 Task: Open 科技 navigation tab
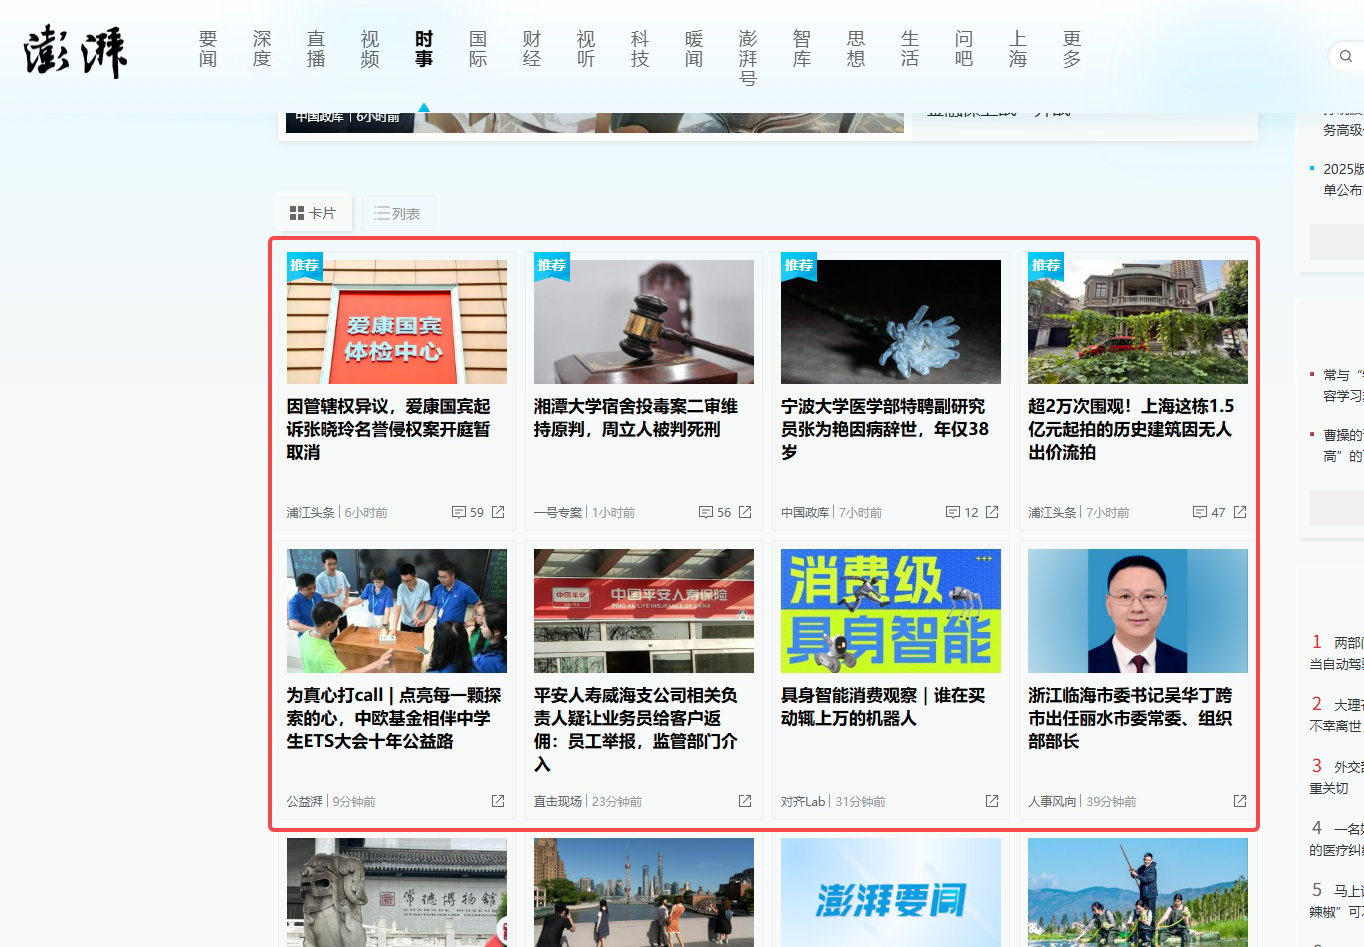click(x=640, y=49)
